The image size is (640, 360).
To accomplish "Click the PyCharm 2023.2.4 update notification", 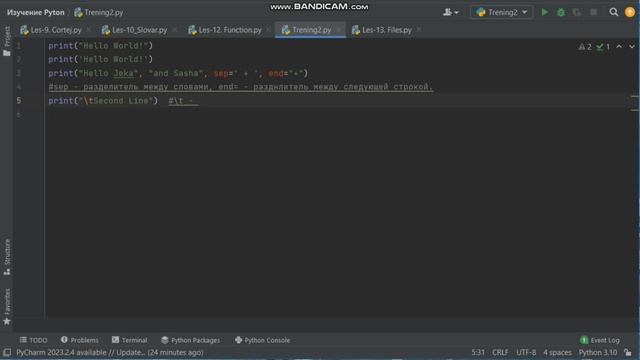I will click(110, 352).
